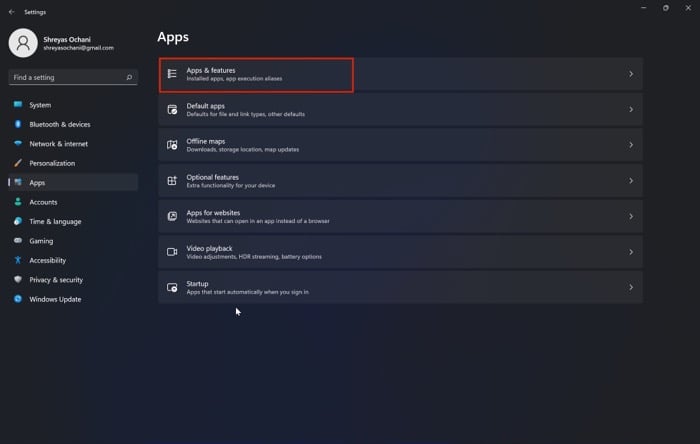The width and height of the screenshot is (700, 444).
Task: Go to Bluetooth & devices settings
Action: 73,124
